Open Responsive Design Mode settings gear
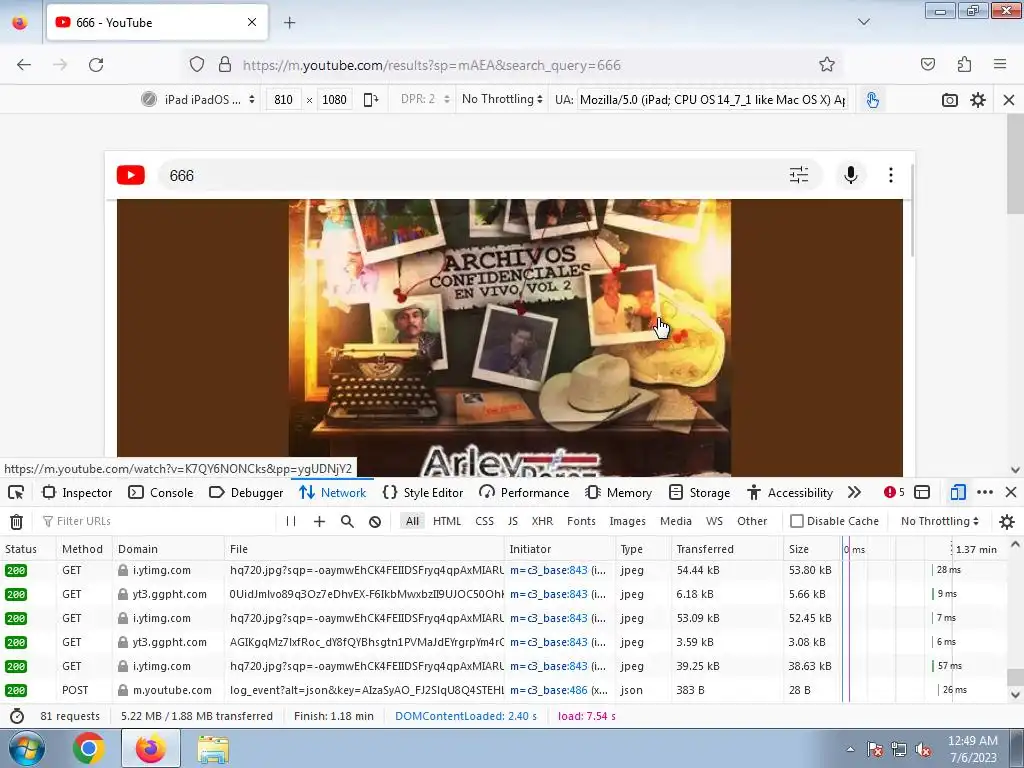1024x768 pixels. click(x=978, y=100)
